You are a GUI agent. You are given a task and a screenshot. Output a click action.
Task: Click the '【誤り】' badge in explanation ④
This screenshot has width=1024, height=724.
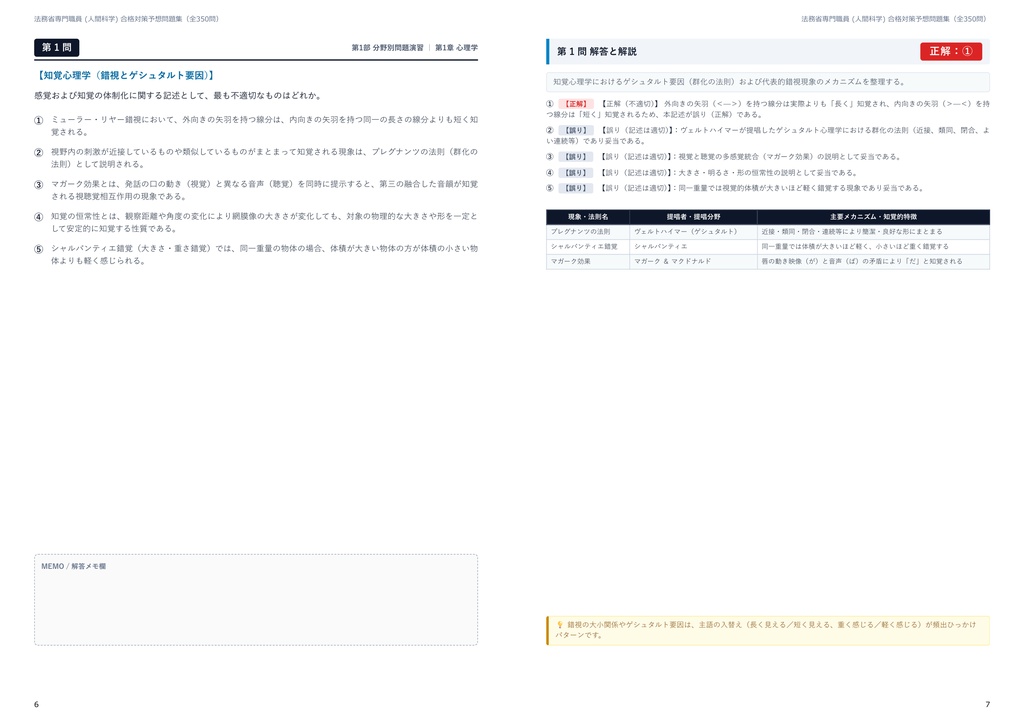pyautogui.click(x=575, y=173)
